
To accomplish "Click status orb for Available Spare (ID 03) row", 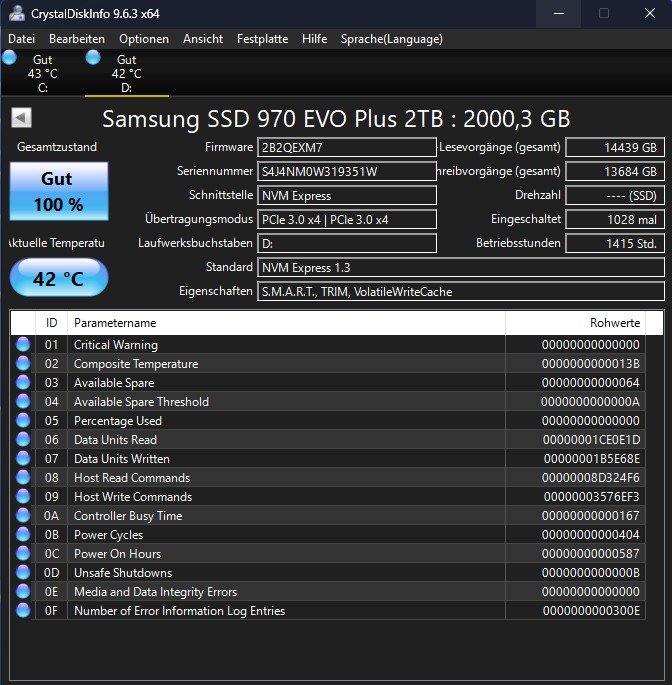I will (23, 382).
